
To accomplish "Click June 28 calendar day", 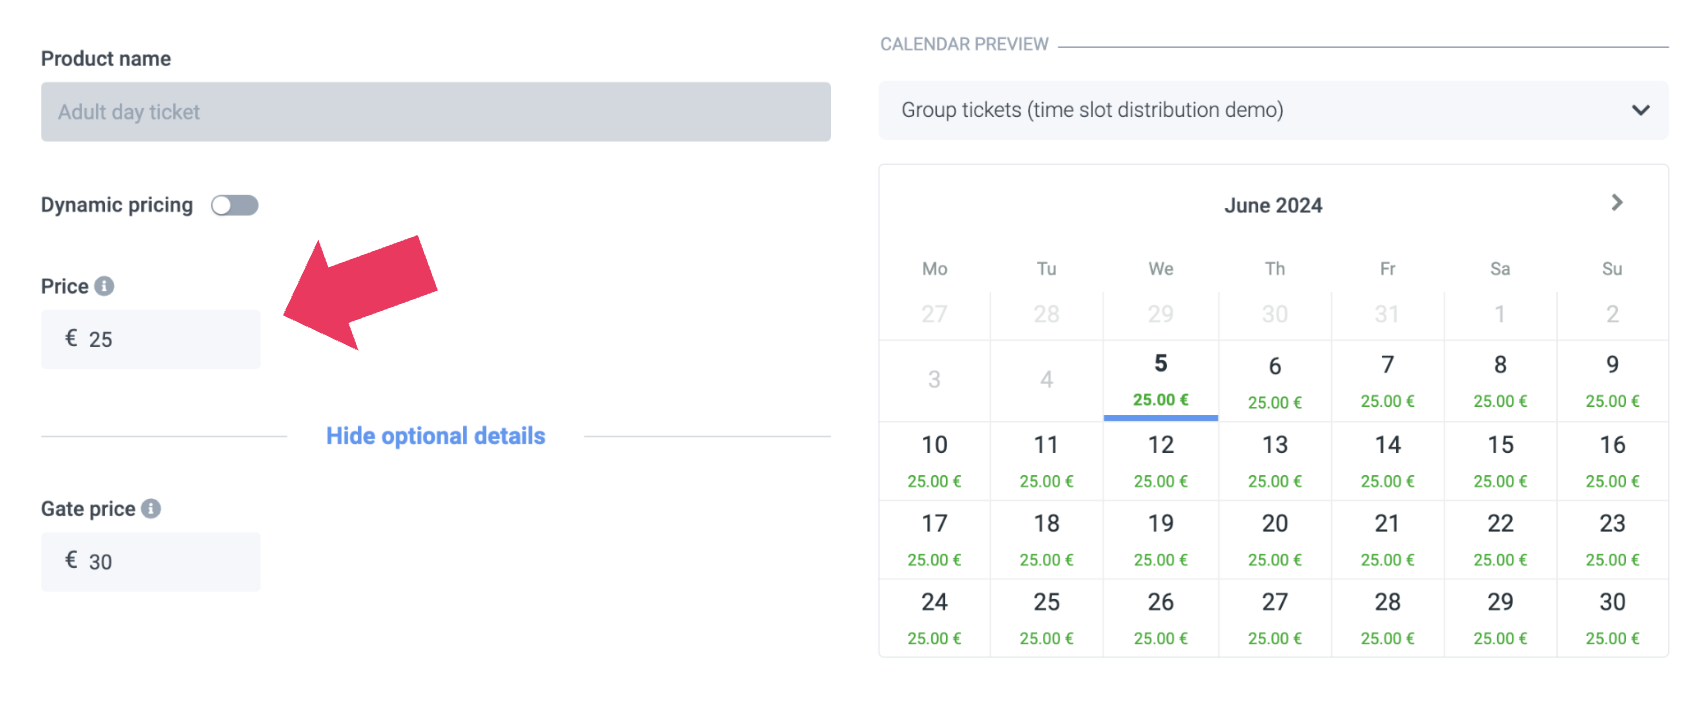I will [x=1387, y=618].
